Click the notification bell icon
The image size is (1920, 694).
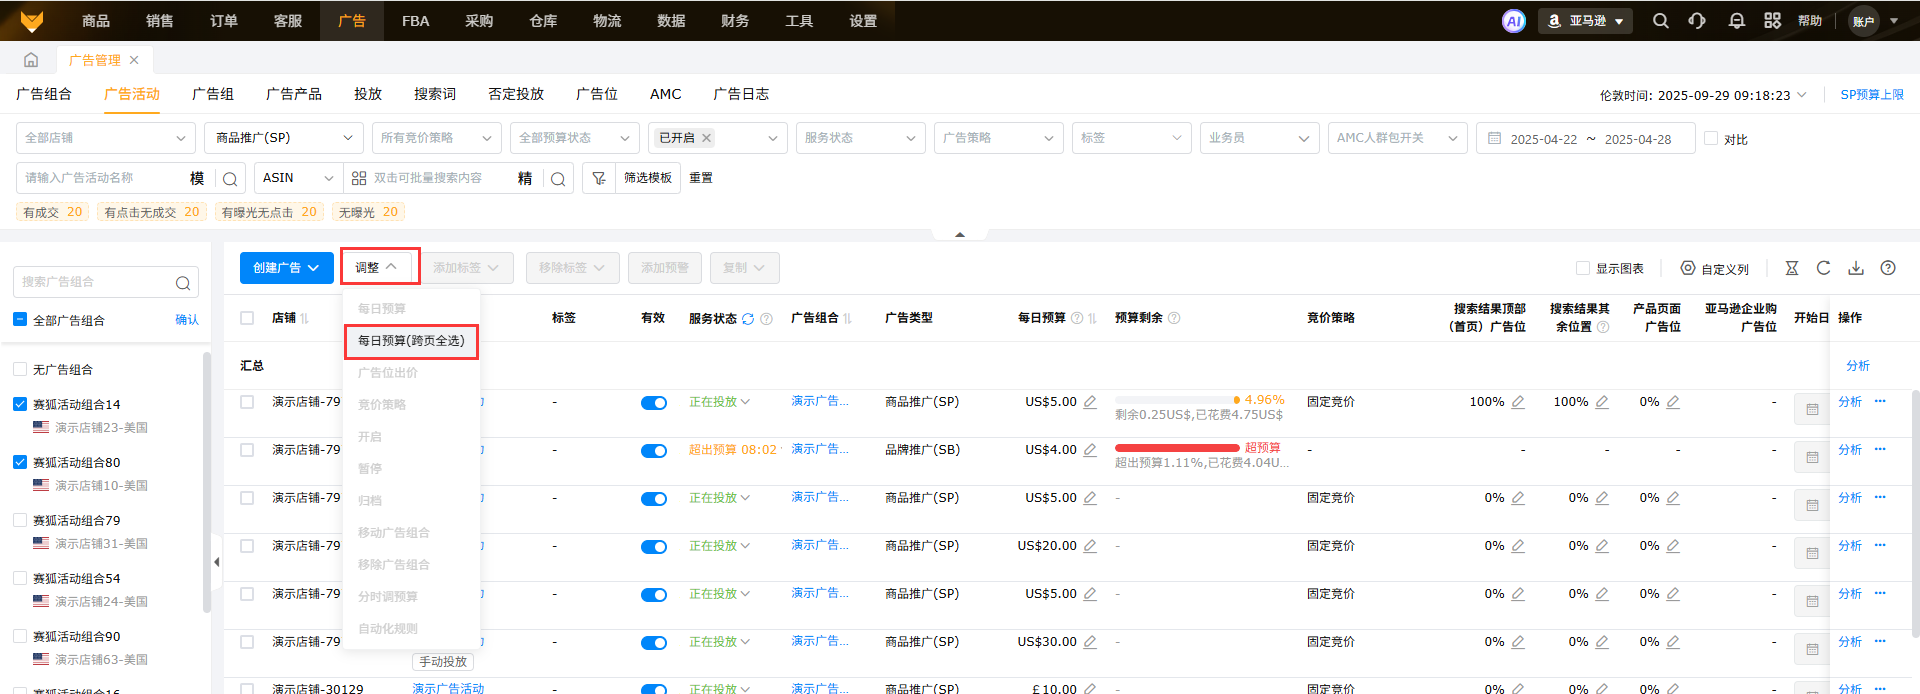pos(1736,21)
